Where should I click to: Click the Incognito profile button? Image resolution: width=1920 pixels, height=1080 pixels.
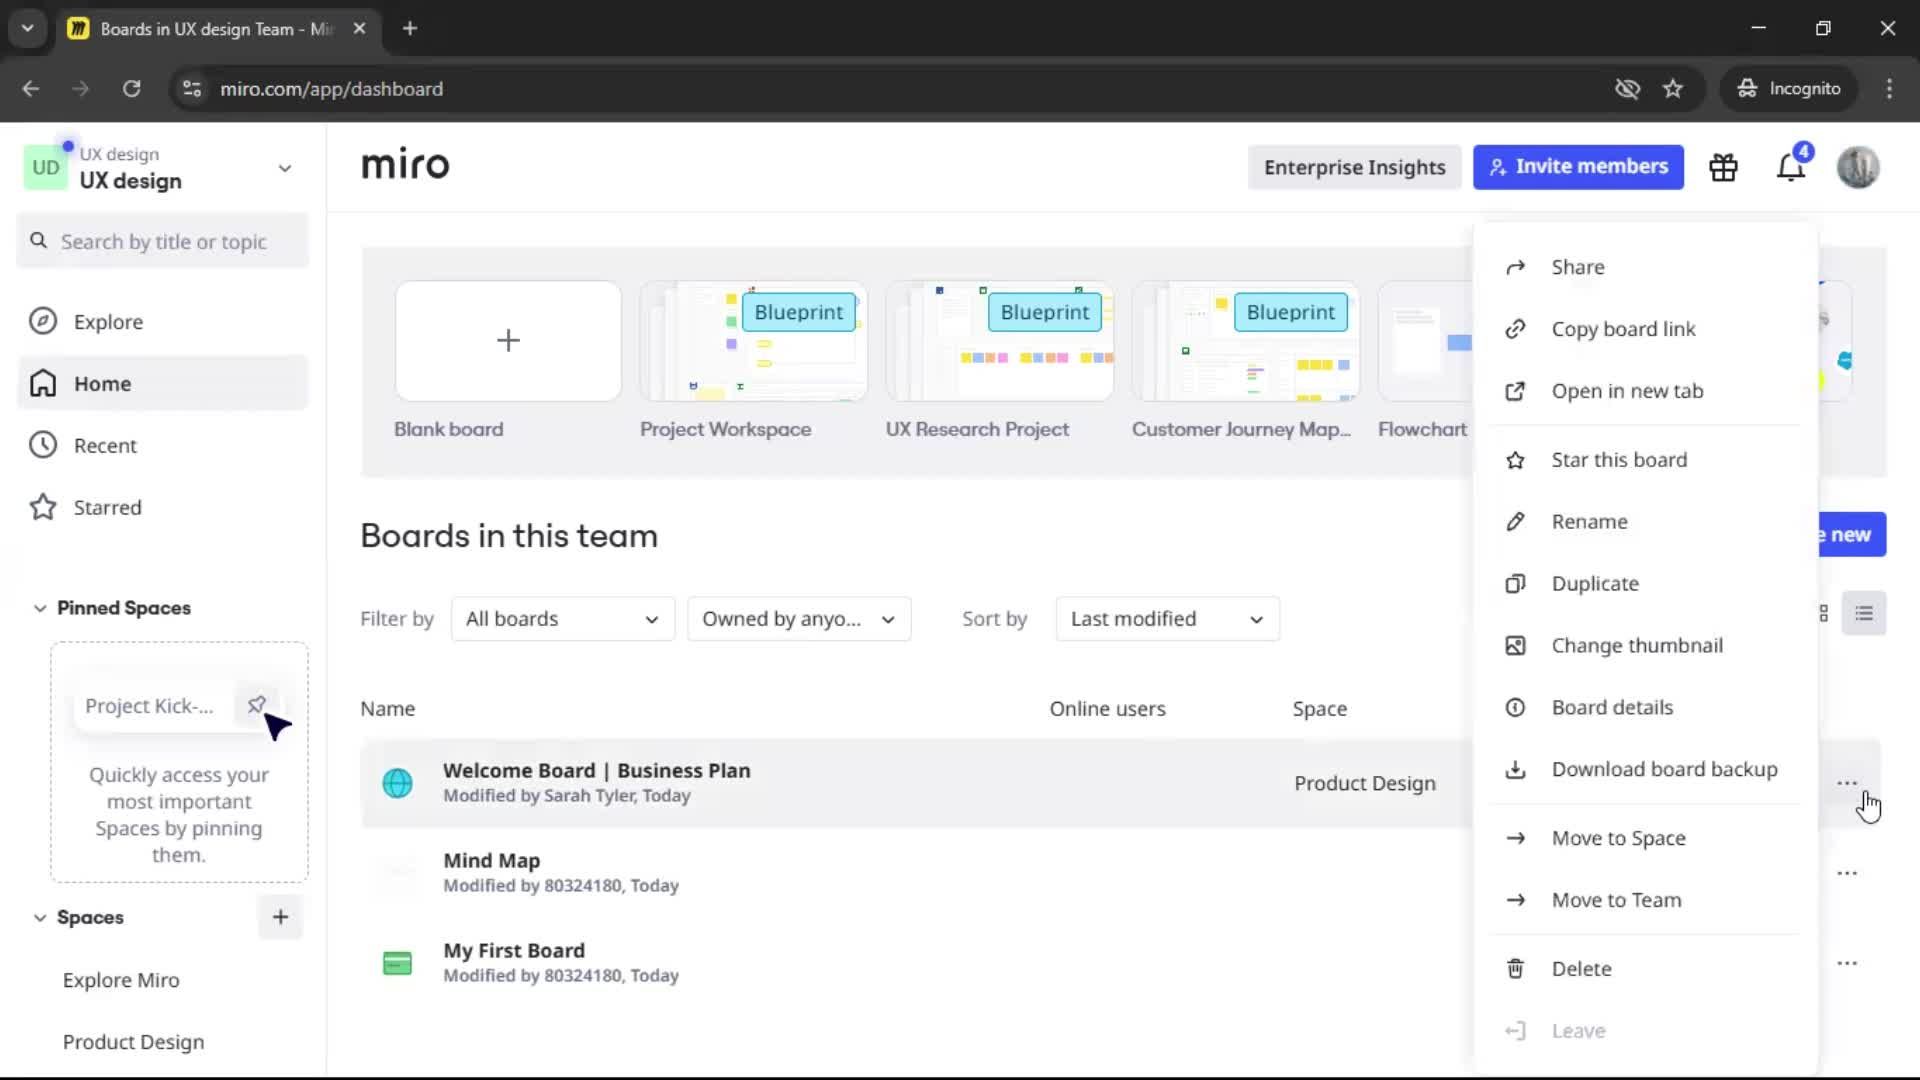(x=1790, y=89)
